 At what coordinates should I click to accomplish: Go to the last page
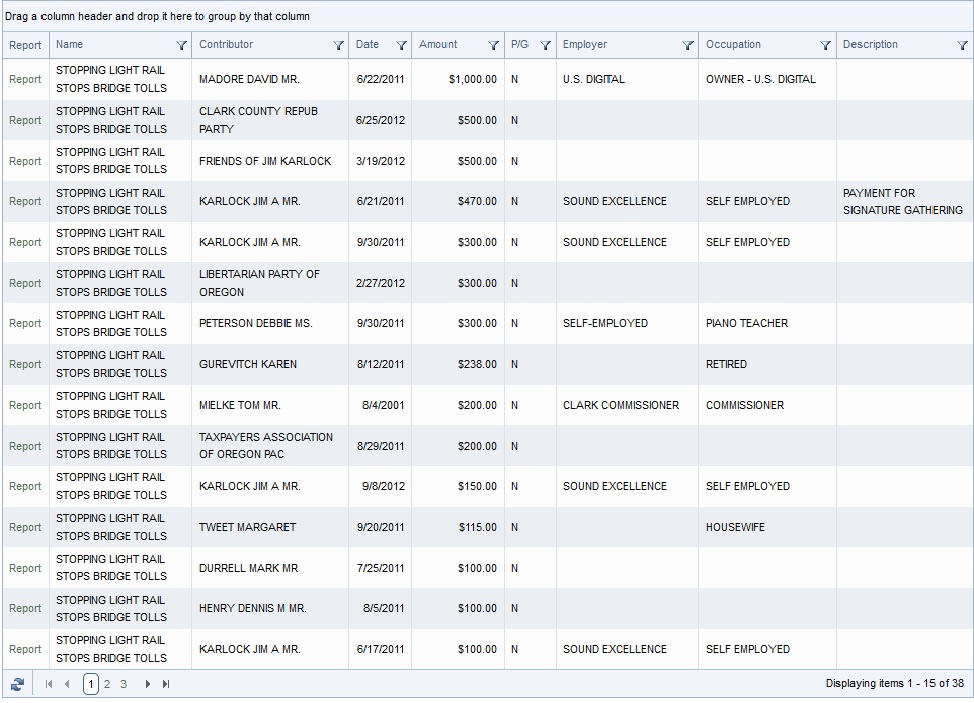click(x=166, y=684)
